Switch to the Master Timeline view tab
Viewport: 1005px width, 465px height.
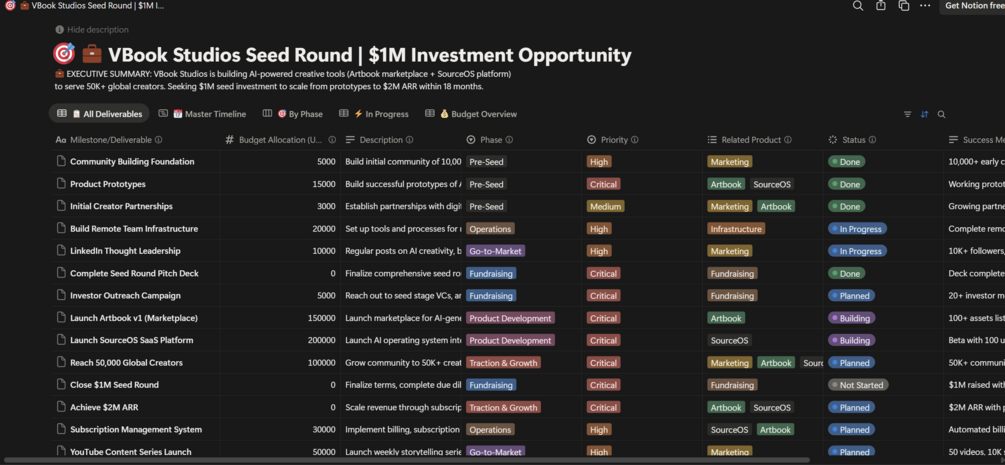pos(208,114)
